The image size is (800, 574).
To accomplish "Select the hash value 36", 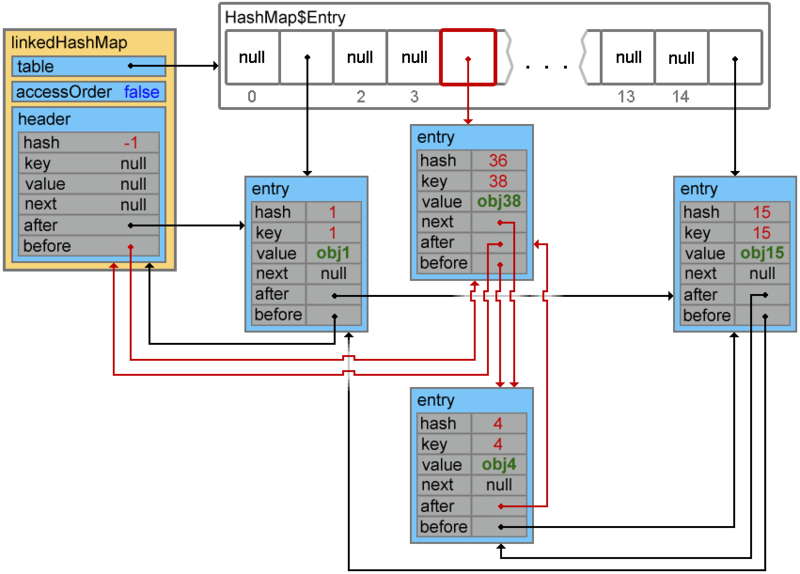I will tap(498, 160).
